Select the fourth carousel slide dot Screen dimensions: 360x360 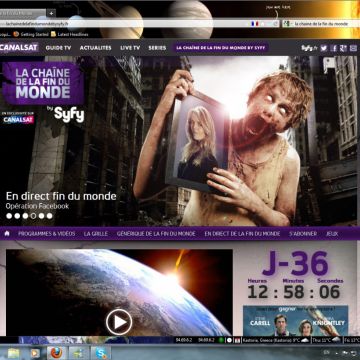[x=33, y=216]
